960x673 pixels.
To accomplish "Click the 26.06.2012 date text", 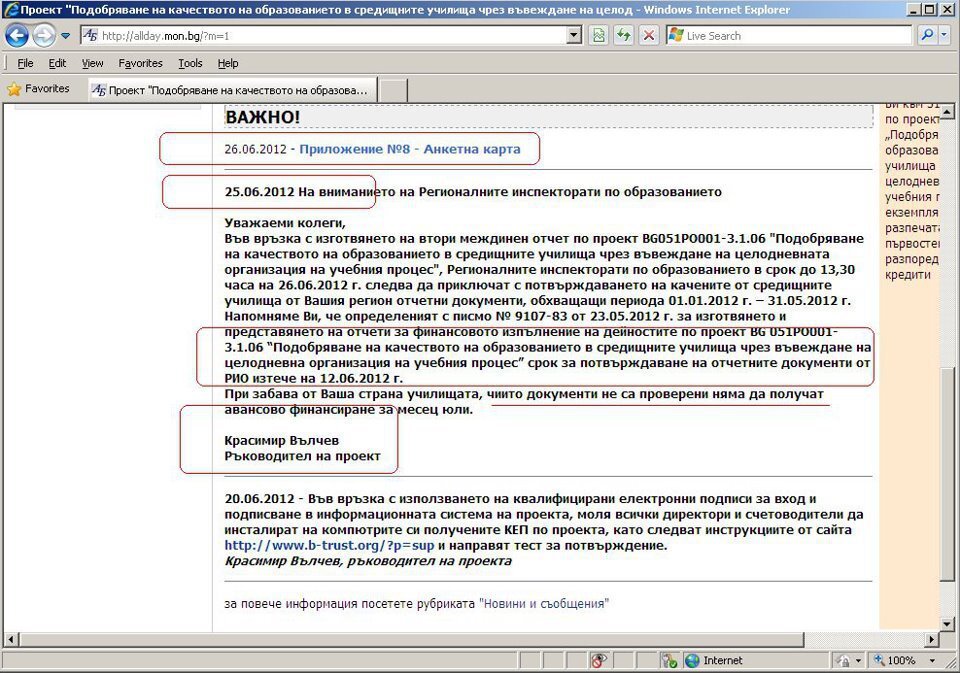I will tap(255, 149).
